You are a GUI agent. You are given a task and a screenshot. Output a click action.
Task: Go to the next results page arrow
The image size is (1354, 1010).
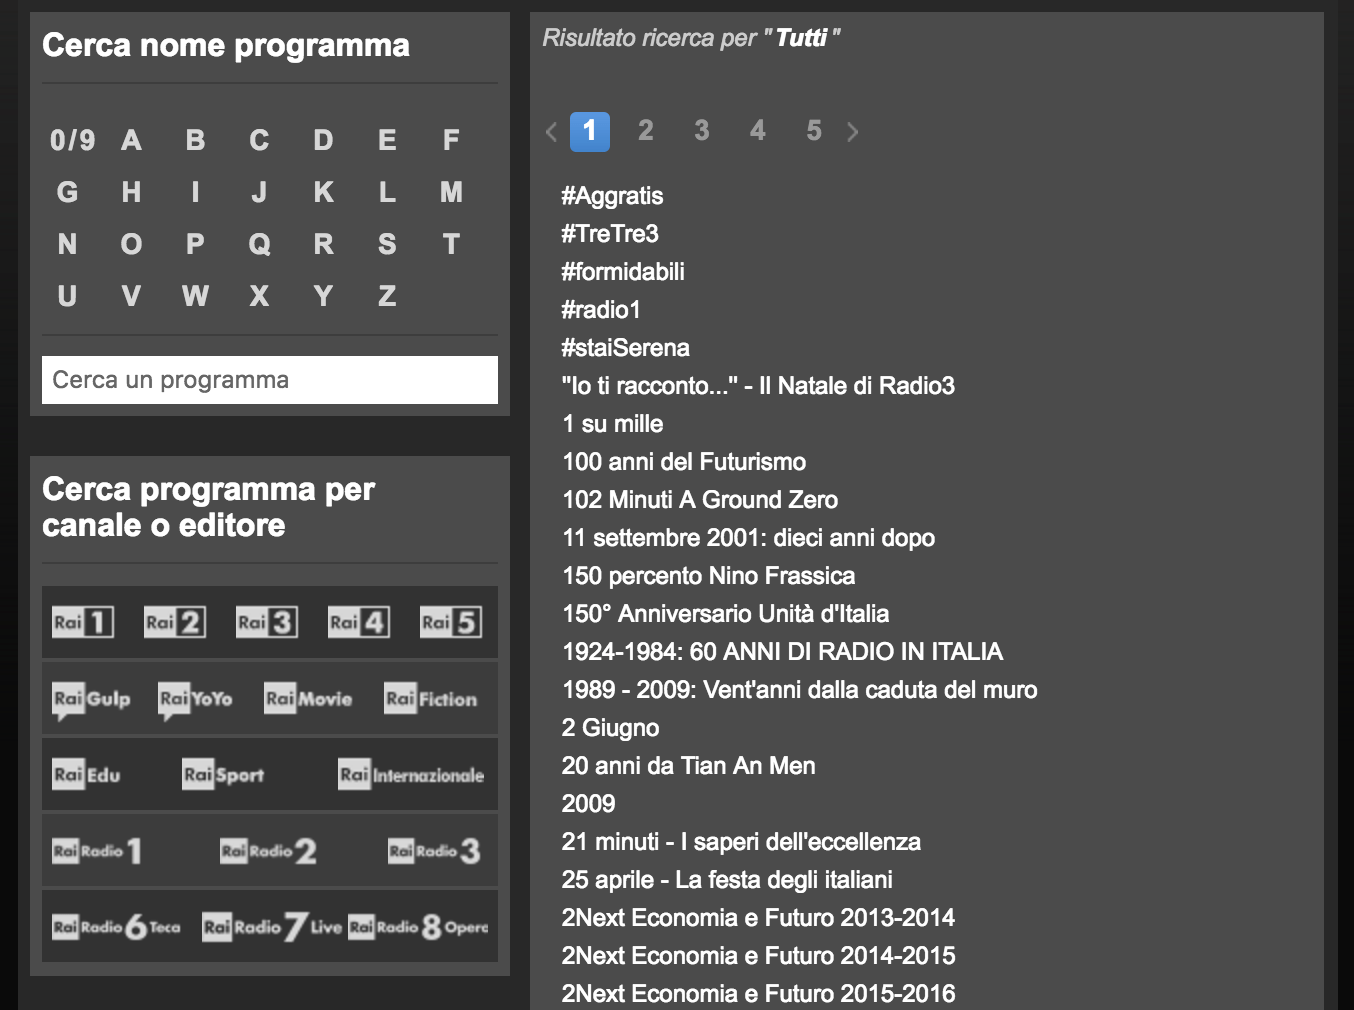853,132
